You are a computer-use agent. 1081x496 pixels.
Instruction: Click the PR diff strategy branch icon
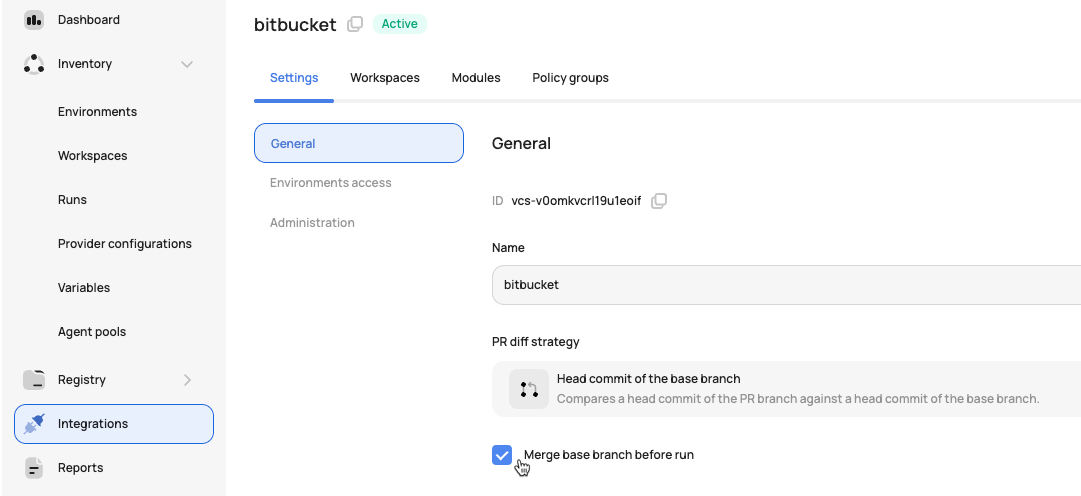click(529, 389)
